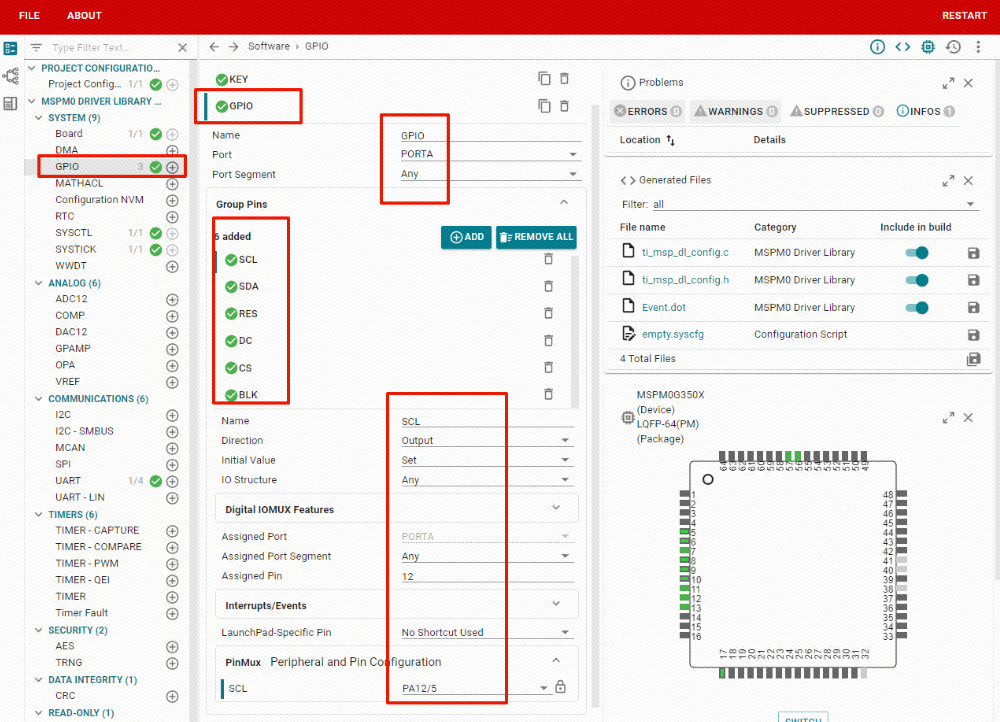Add an SPI module instance
Screen dimensions: 1000x722
coord(172,465)
